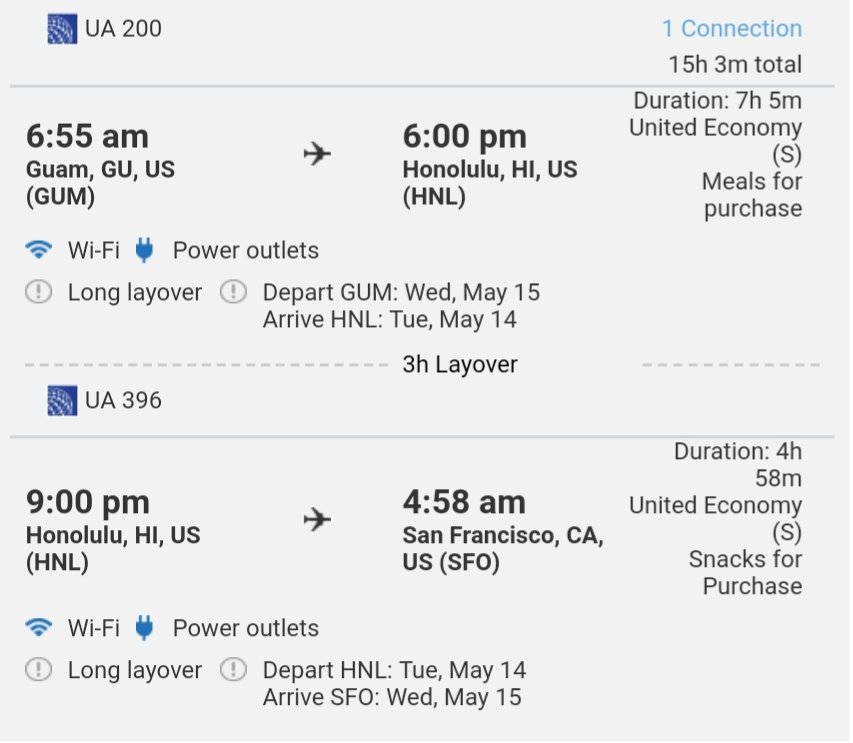
Task: Click the power plug icon on UA 396
Action: (144, 628)
